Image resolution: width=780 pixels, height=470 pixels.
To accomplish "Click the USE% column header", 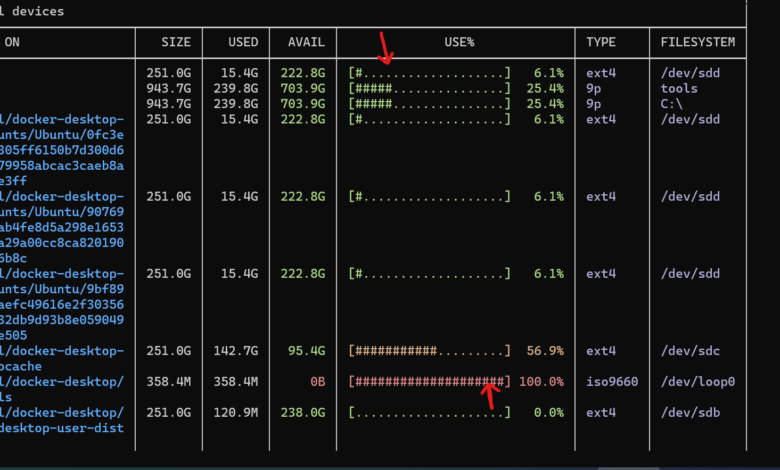I will tap(459, 42).
